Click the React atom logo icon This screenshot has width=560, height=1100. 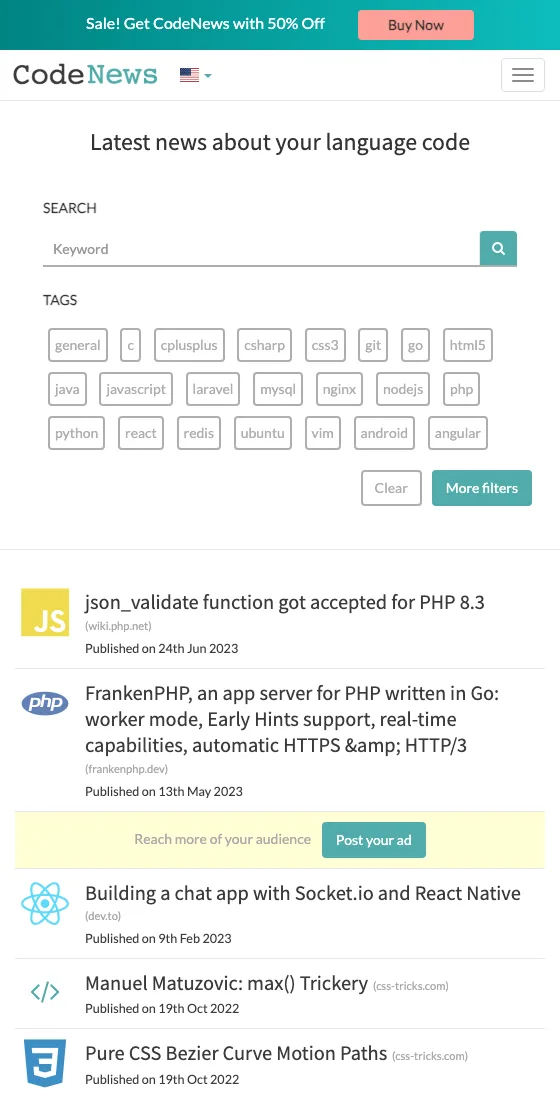click(x=45, y=904)
